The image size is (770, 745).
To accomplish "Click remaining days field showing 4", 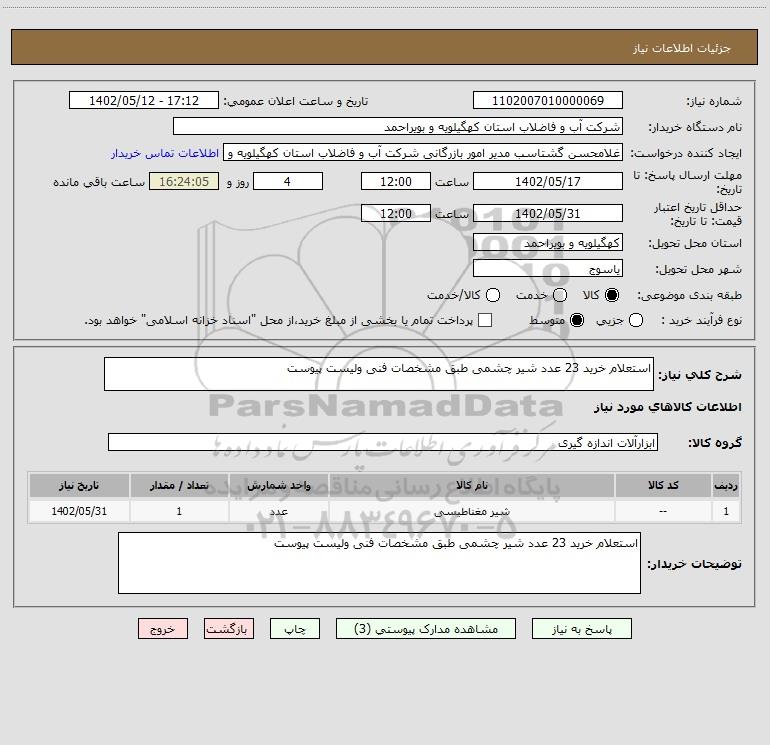I will [288, 181].
